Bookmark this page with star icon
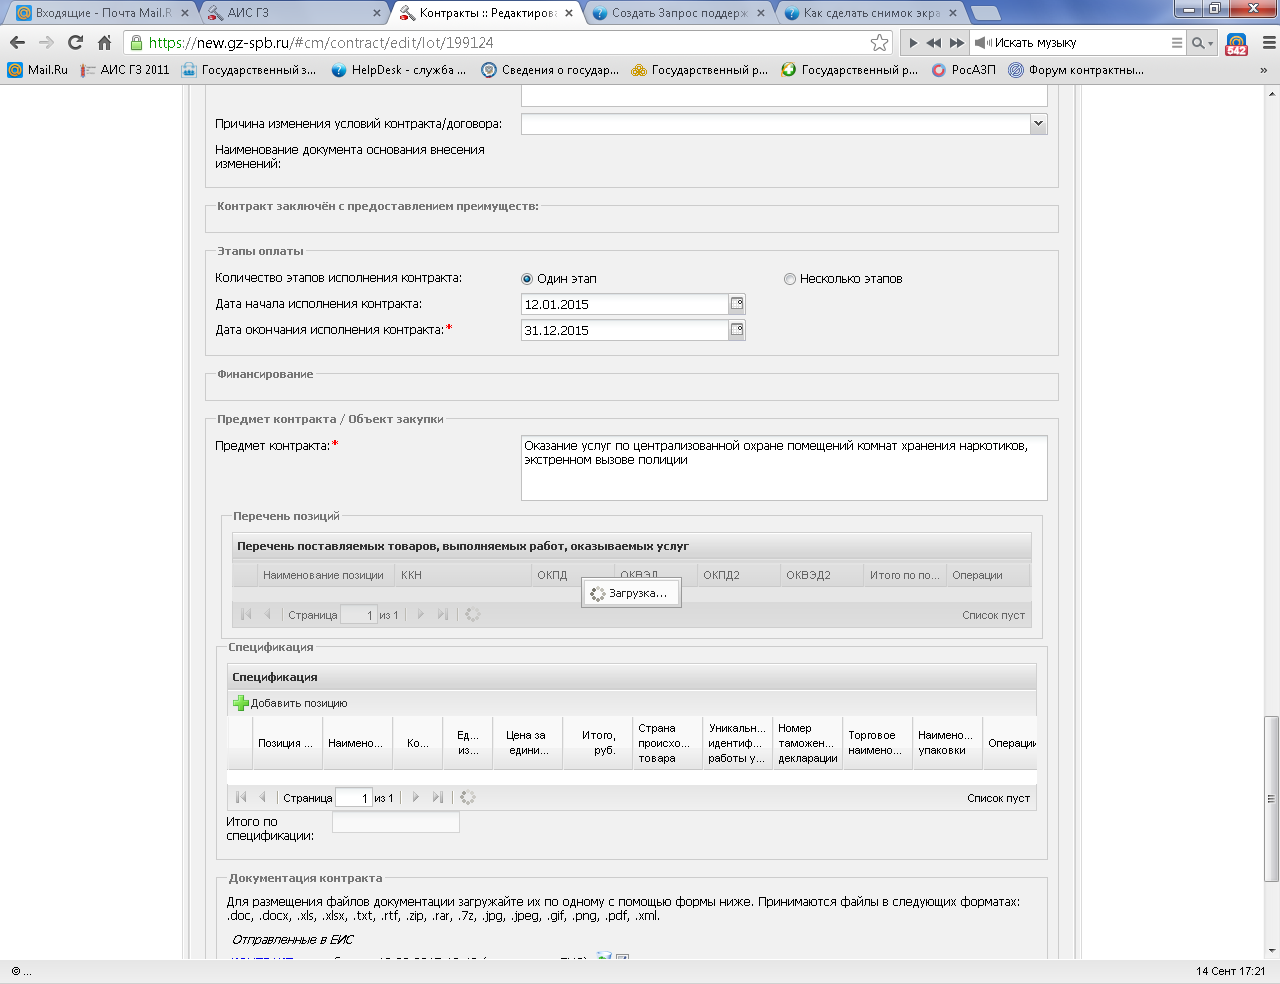 tap(879, 43)
